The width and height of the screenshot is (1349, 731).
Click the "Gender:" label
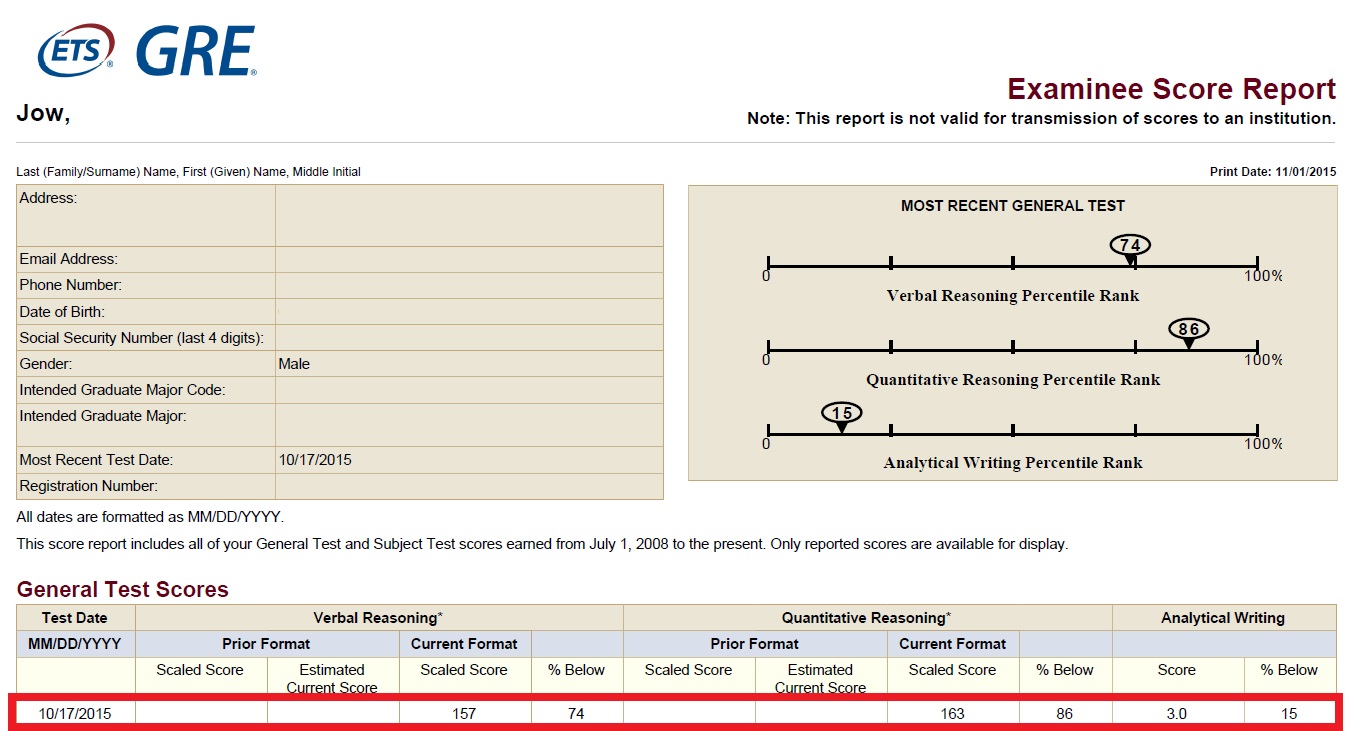coord(46,364)
